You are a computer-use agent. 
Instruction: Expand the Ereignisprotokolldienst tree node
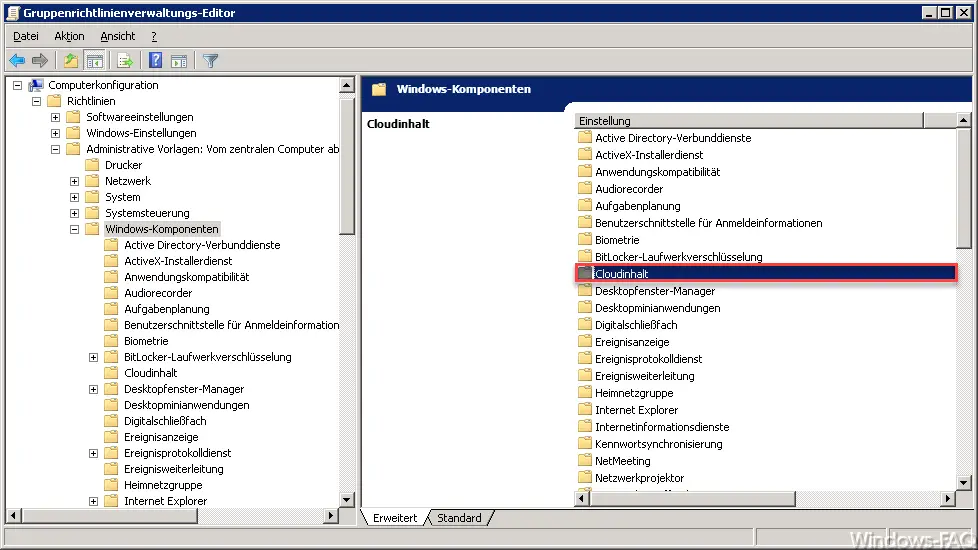(x=93, y=453)
